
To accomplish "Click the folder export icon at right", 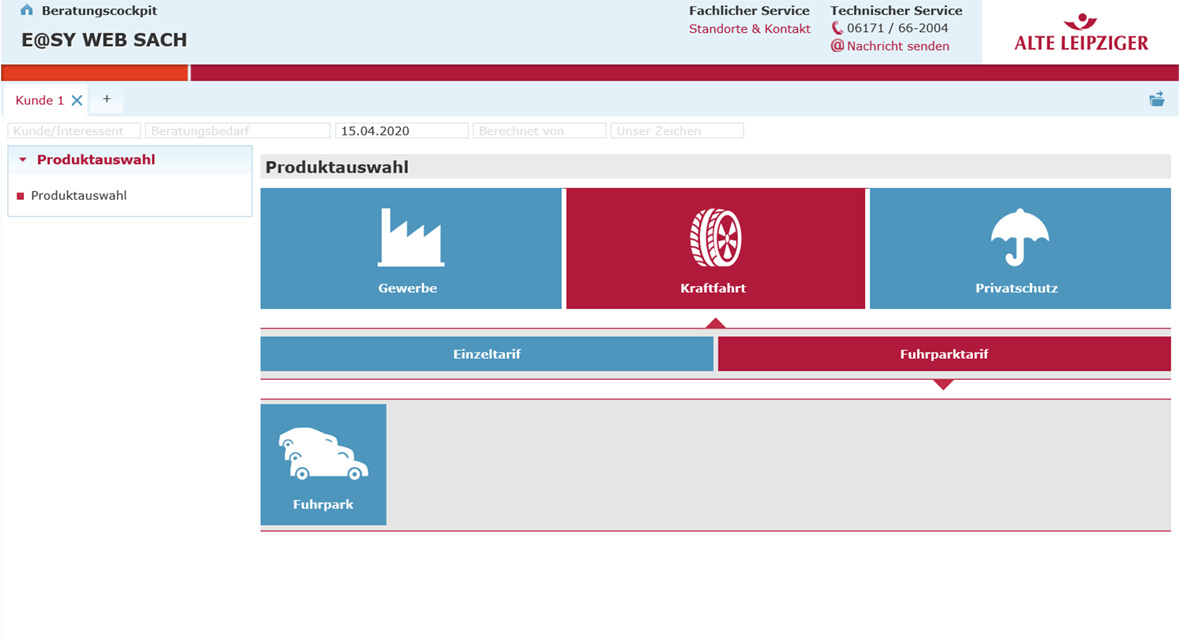I will (1157, 99).
